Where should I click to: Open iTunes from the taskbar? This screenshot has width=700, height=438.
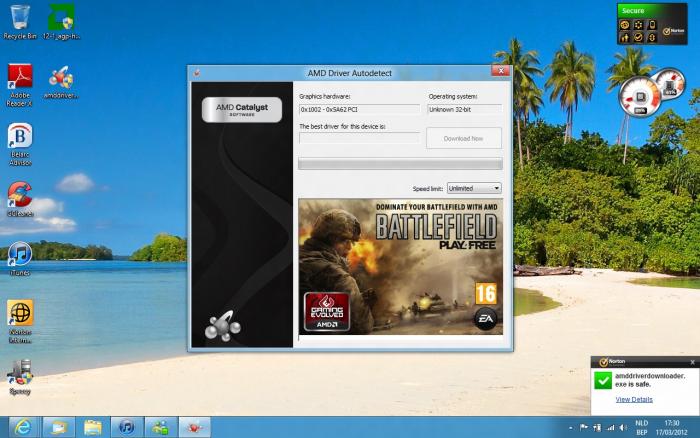click(127, 427)
